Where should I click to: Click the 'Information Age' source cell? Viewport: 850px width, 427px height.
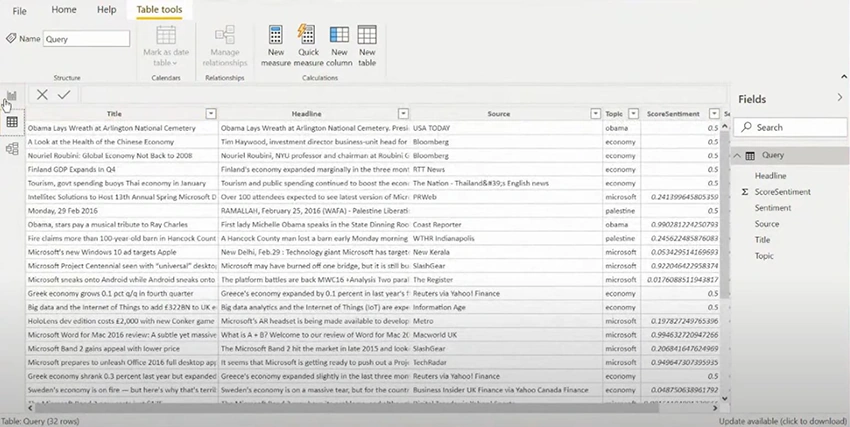(x=506, y=307)
